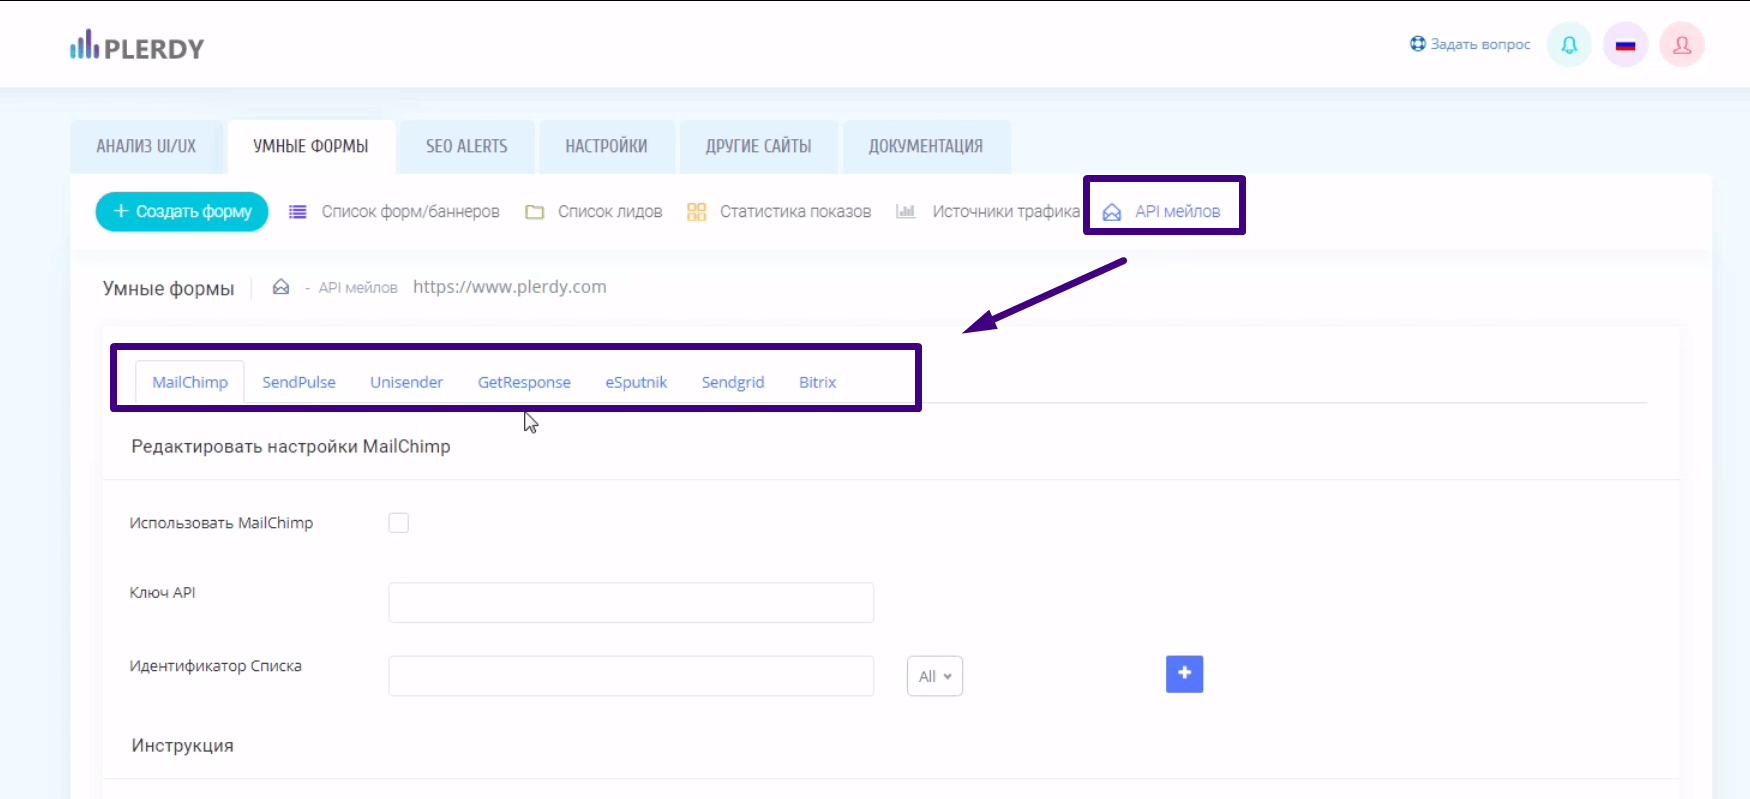Viewport: 1750px width, 799px height.
Task: Click the https://www.plerdy.com site URL
Action: (510, 287)
